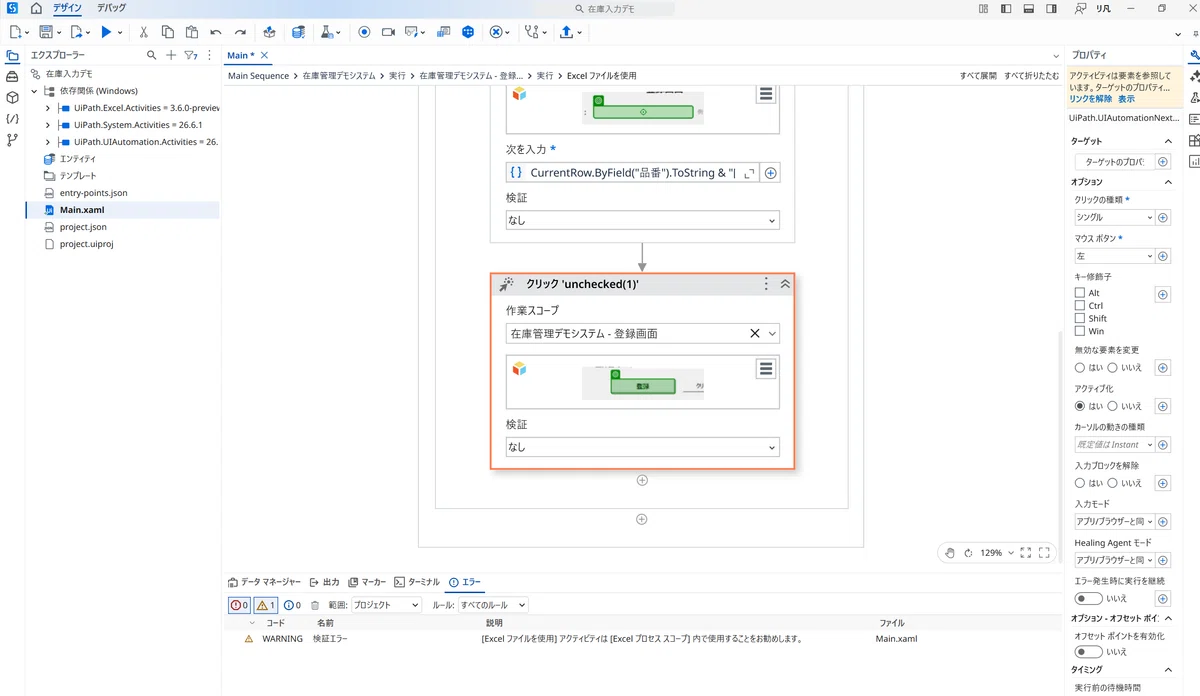Viewport: 1200px width, 696px height.
Task: Toggle the warnings filter showing 1
Action: click(x=265, y=605)
